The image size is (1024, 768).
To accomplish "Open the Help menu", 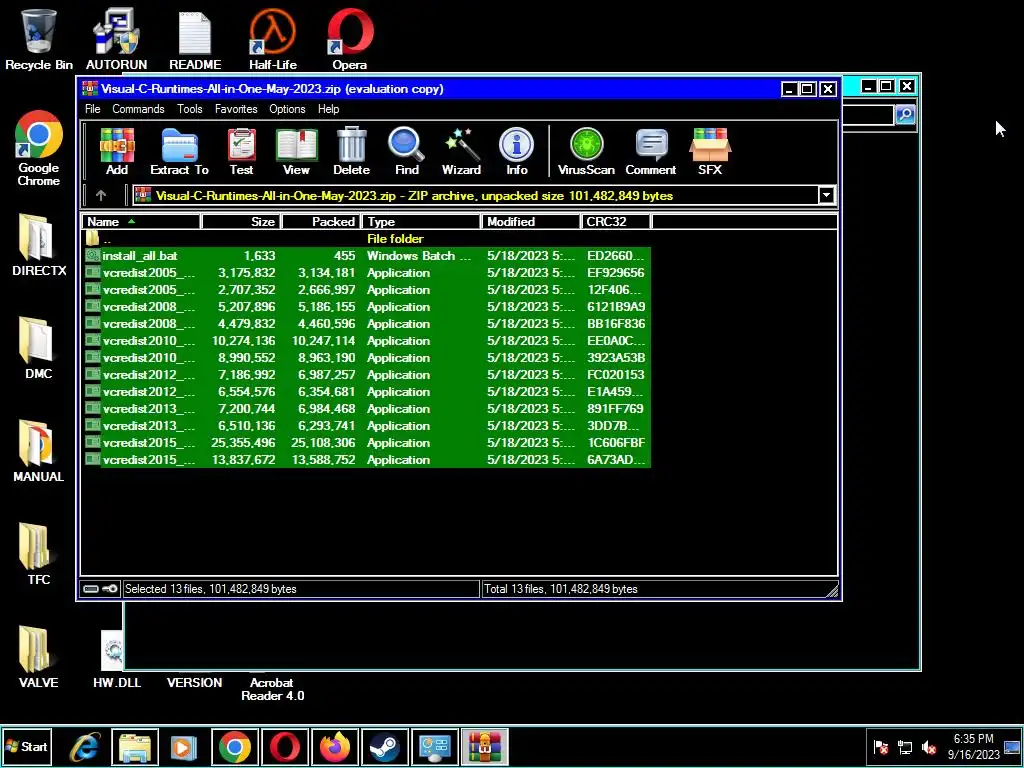I will click(328, 109).
